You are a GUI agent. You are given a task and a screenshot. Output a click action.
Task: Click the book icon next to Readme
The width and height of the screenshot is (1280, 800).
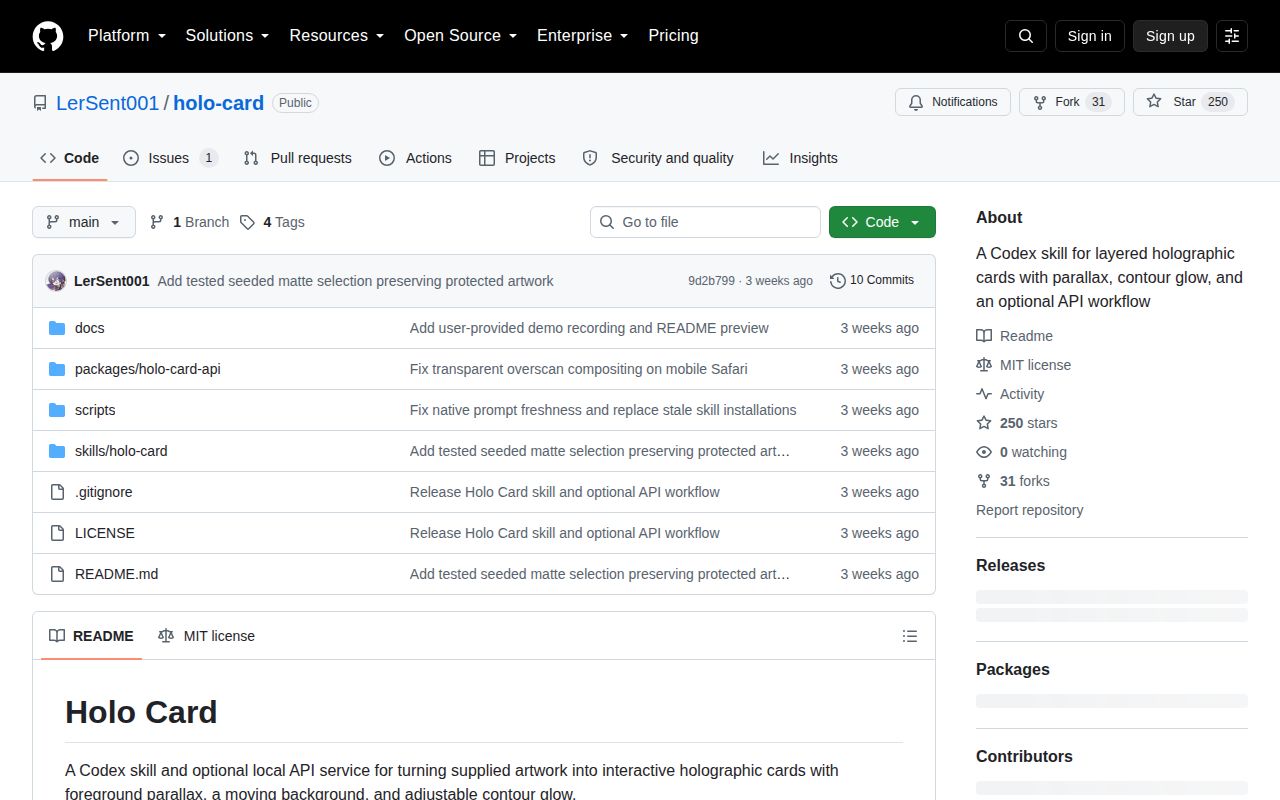tap(984, 336)
